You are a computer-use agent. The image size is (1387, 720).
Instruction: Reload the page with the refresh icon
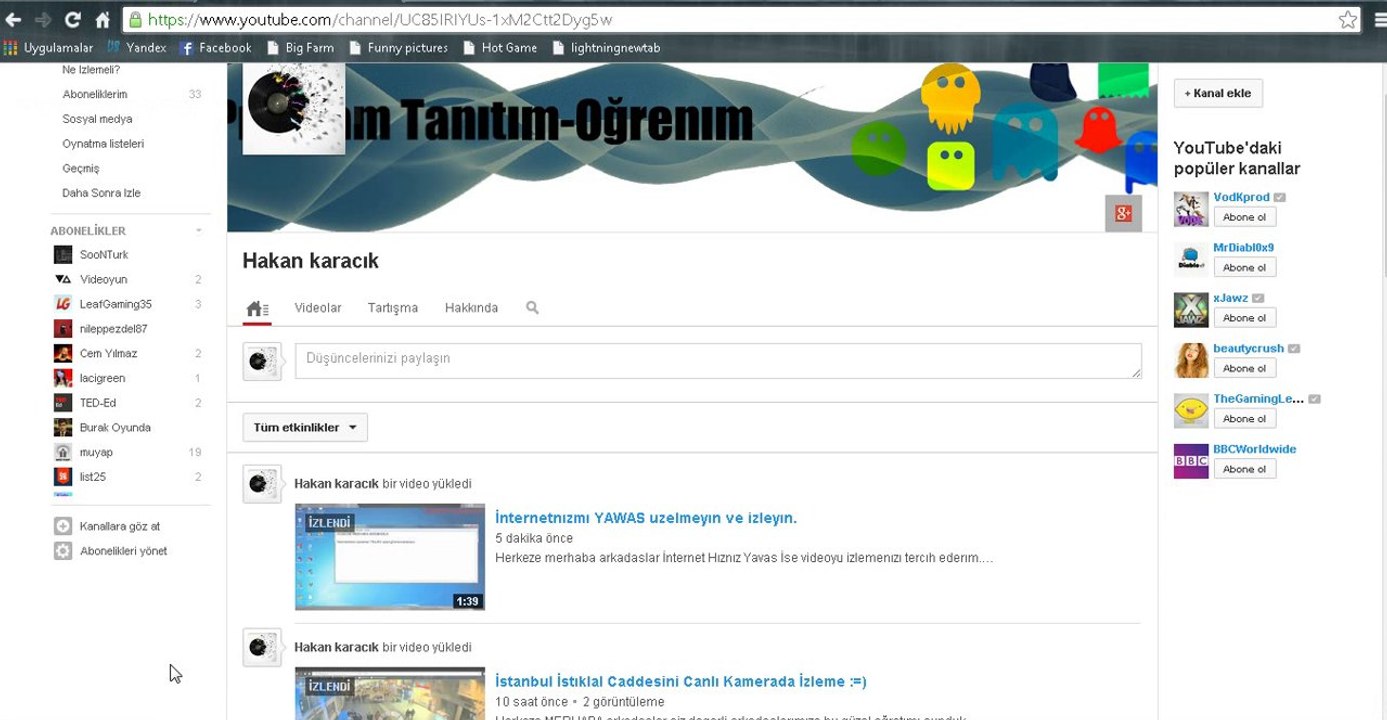click(x=72, y=19)
